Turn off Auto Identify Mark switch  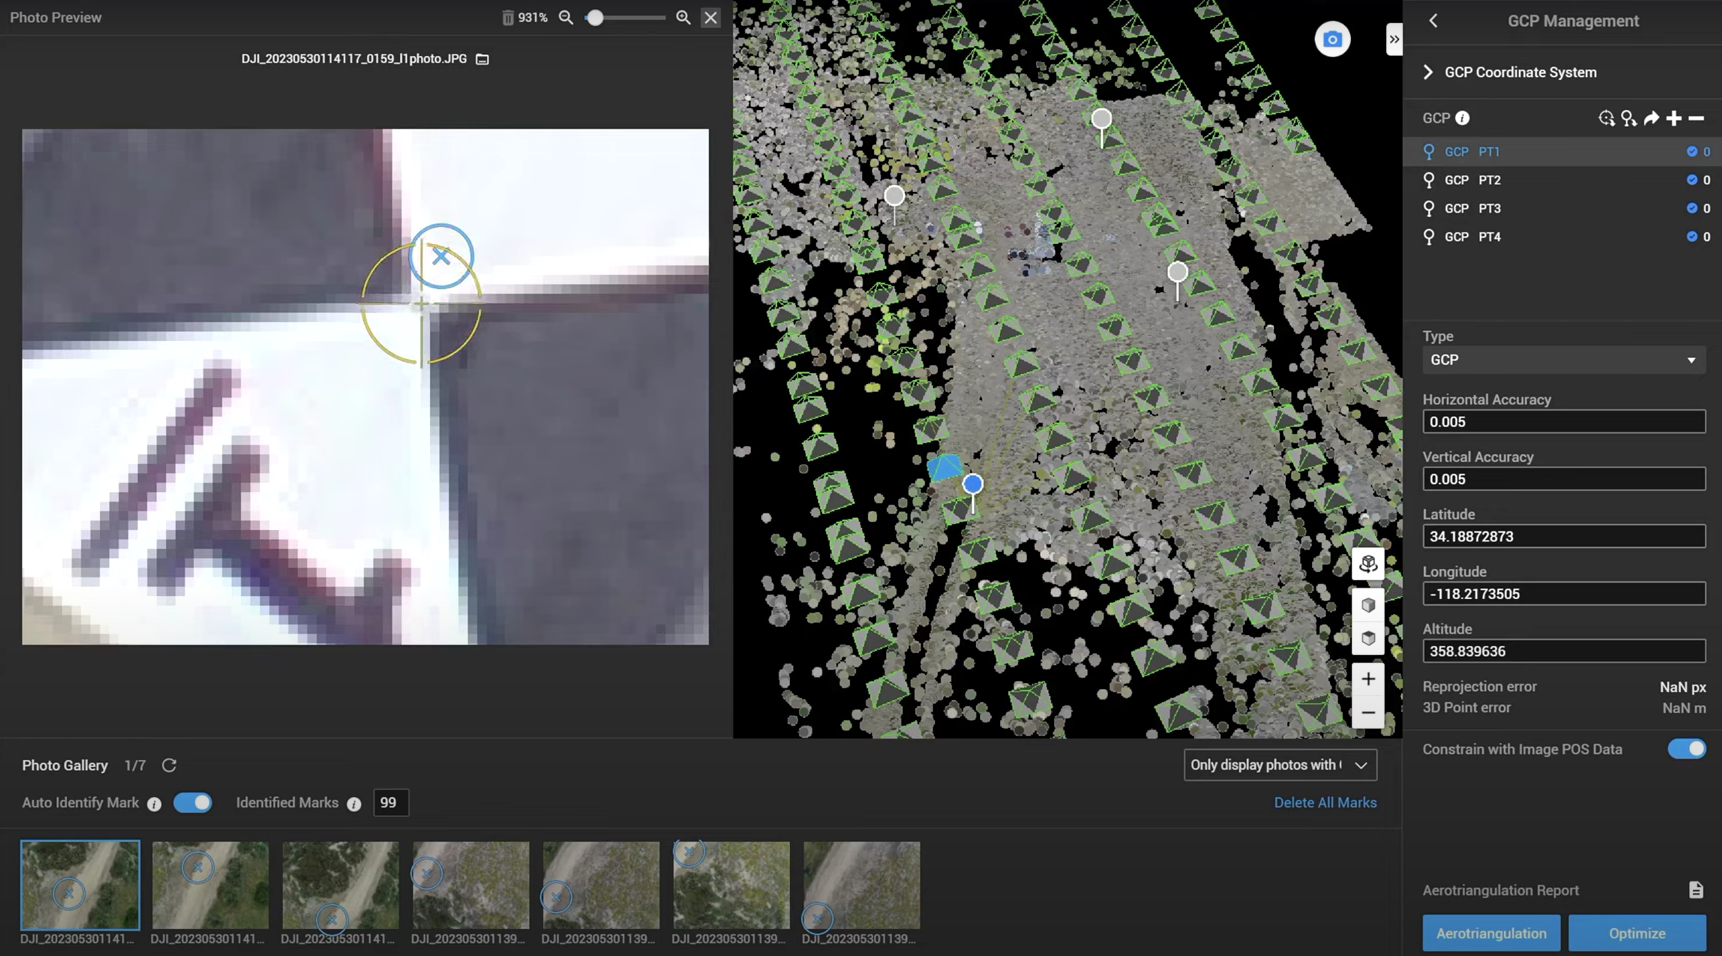pos(193,803)
